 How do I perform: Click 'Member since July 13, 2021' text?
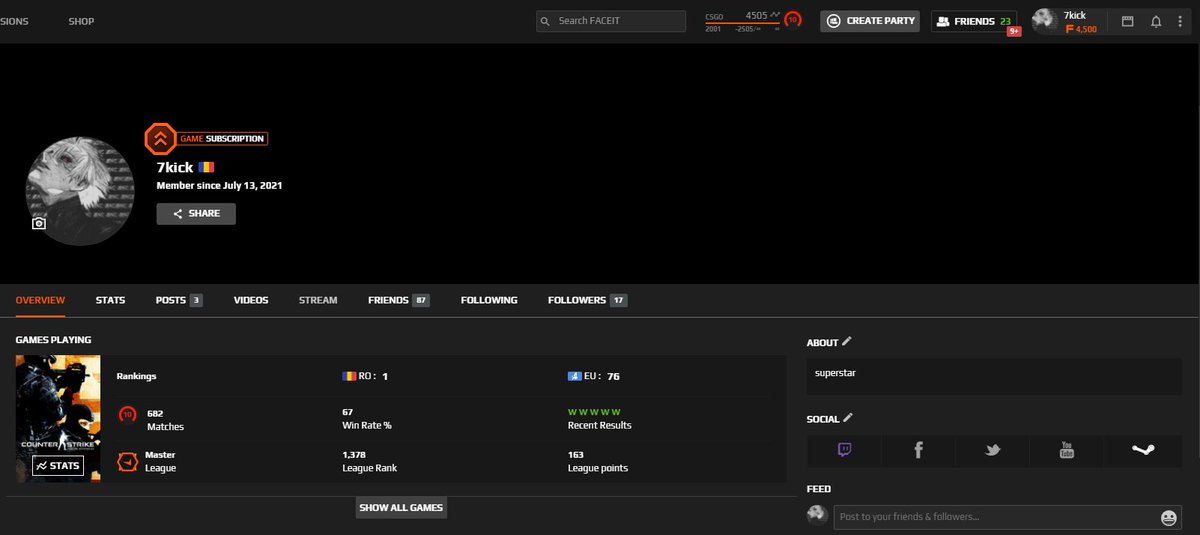220,186
